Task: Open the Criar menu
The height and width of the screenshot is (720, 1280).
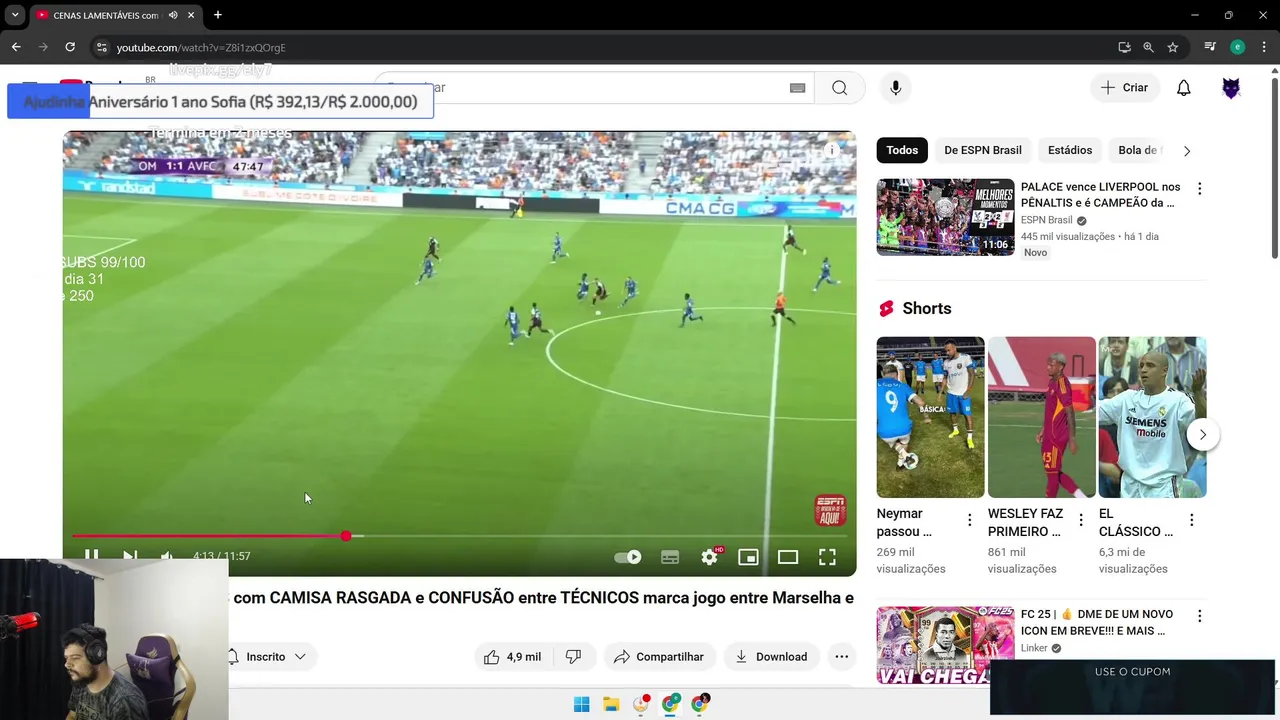Action: pos(1124,88)
